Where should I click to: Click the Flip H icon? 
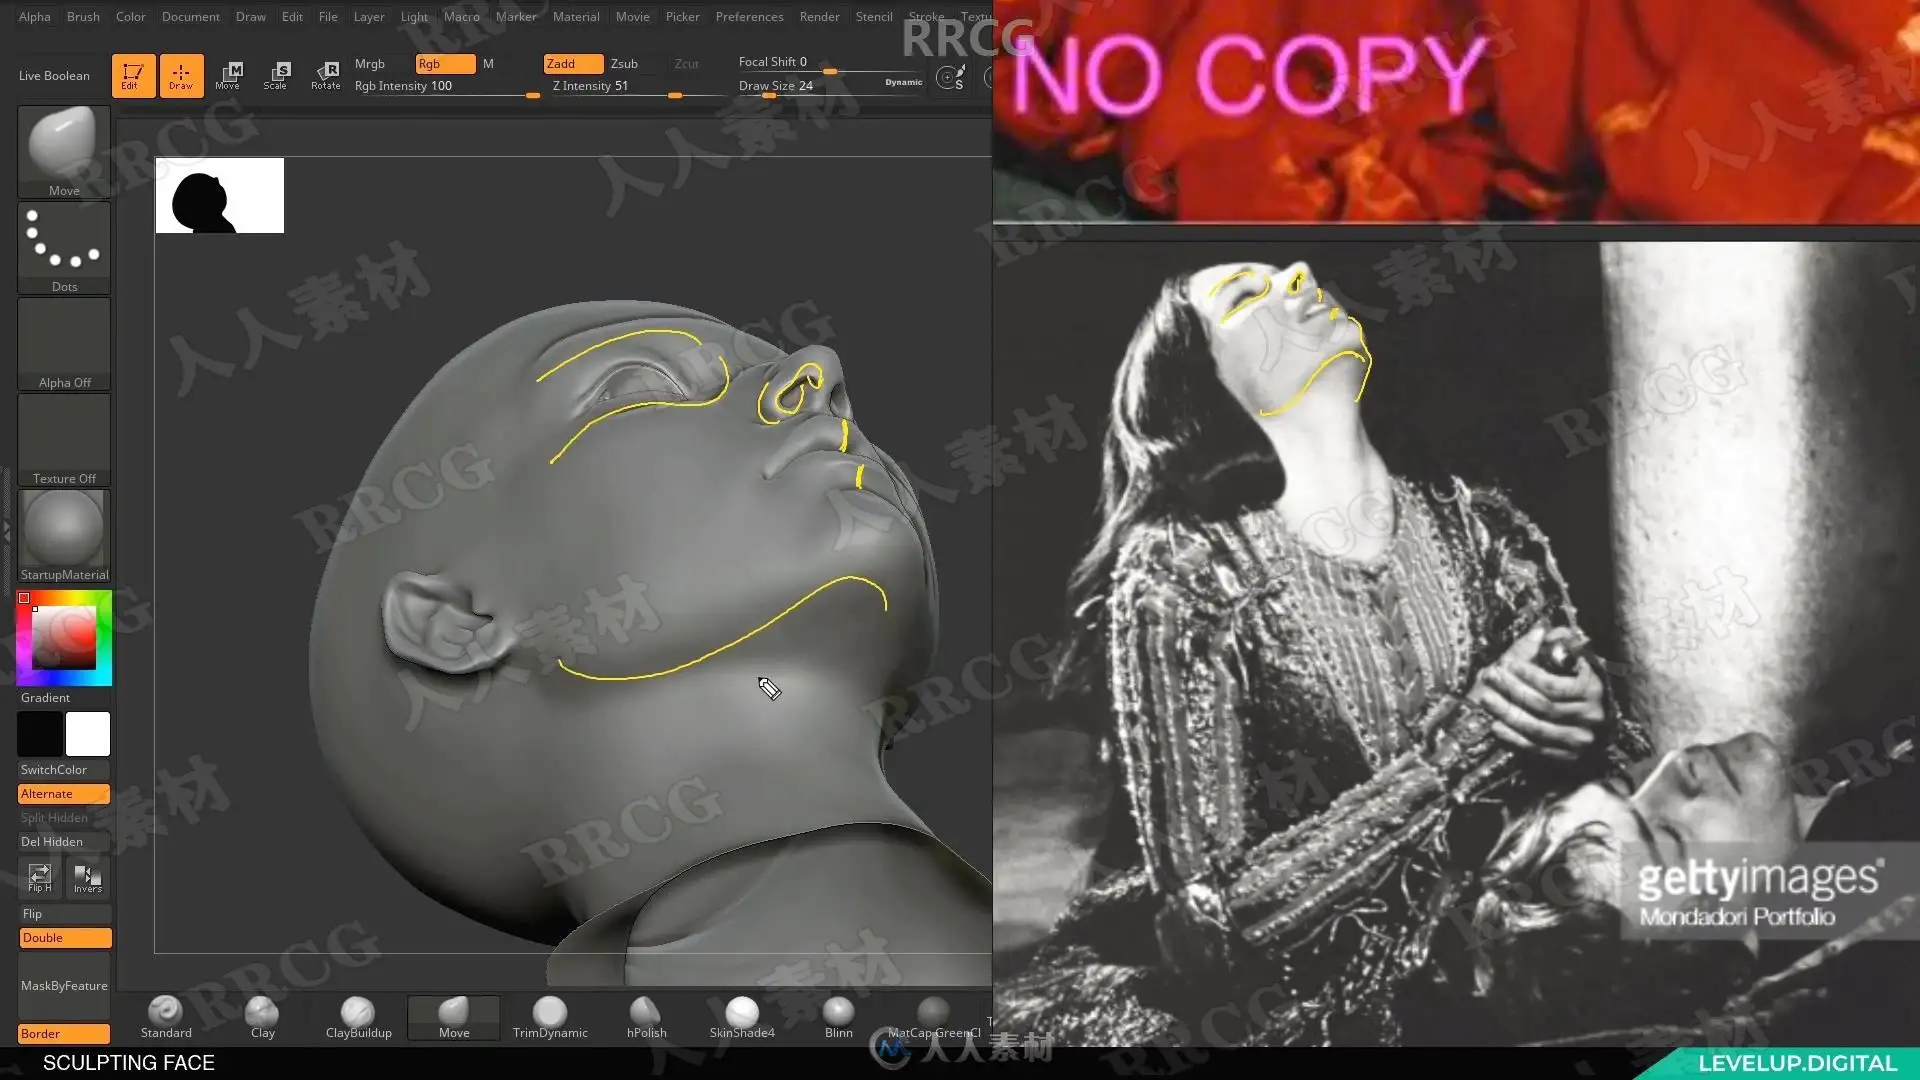(40, 878)
